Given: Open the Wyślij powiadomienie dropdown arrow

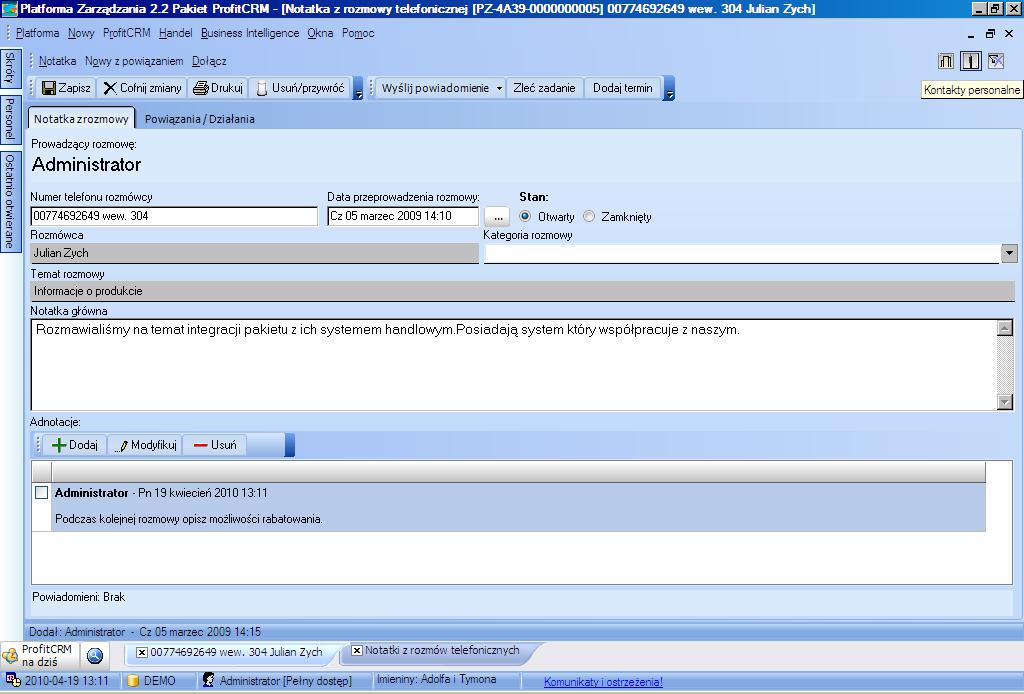Looking at the screenshot, I should tap(499, 88).
